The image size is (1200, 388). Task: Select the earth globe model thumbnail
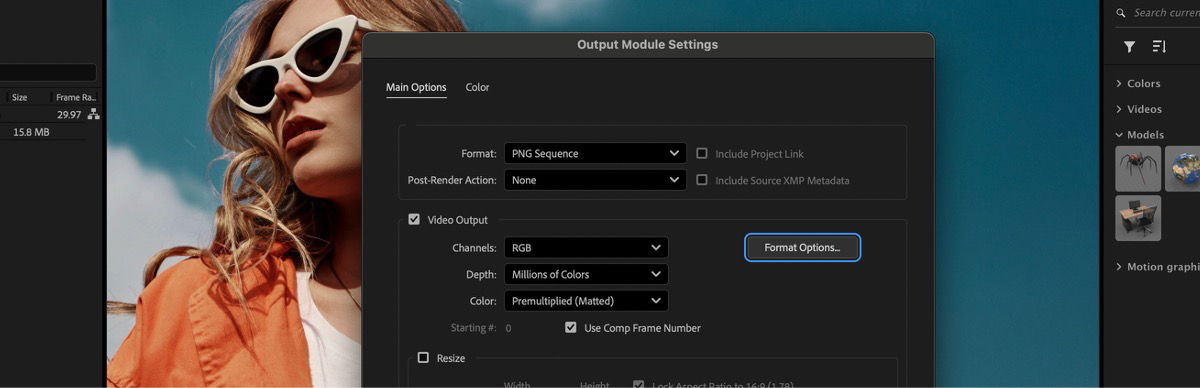coord(1183,169)
